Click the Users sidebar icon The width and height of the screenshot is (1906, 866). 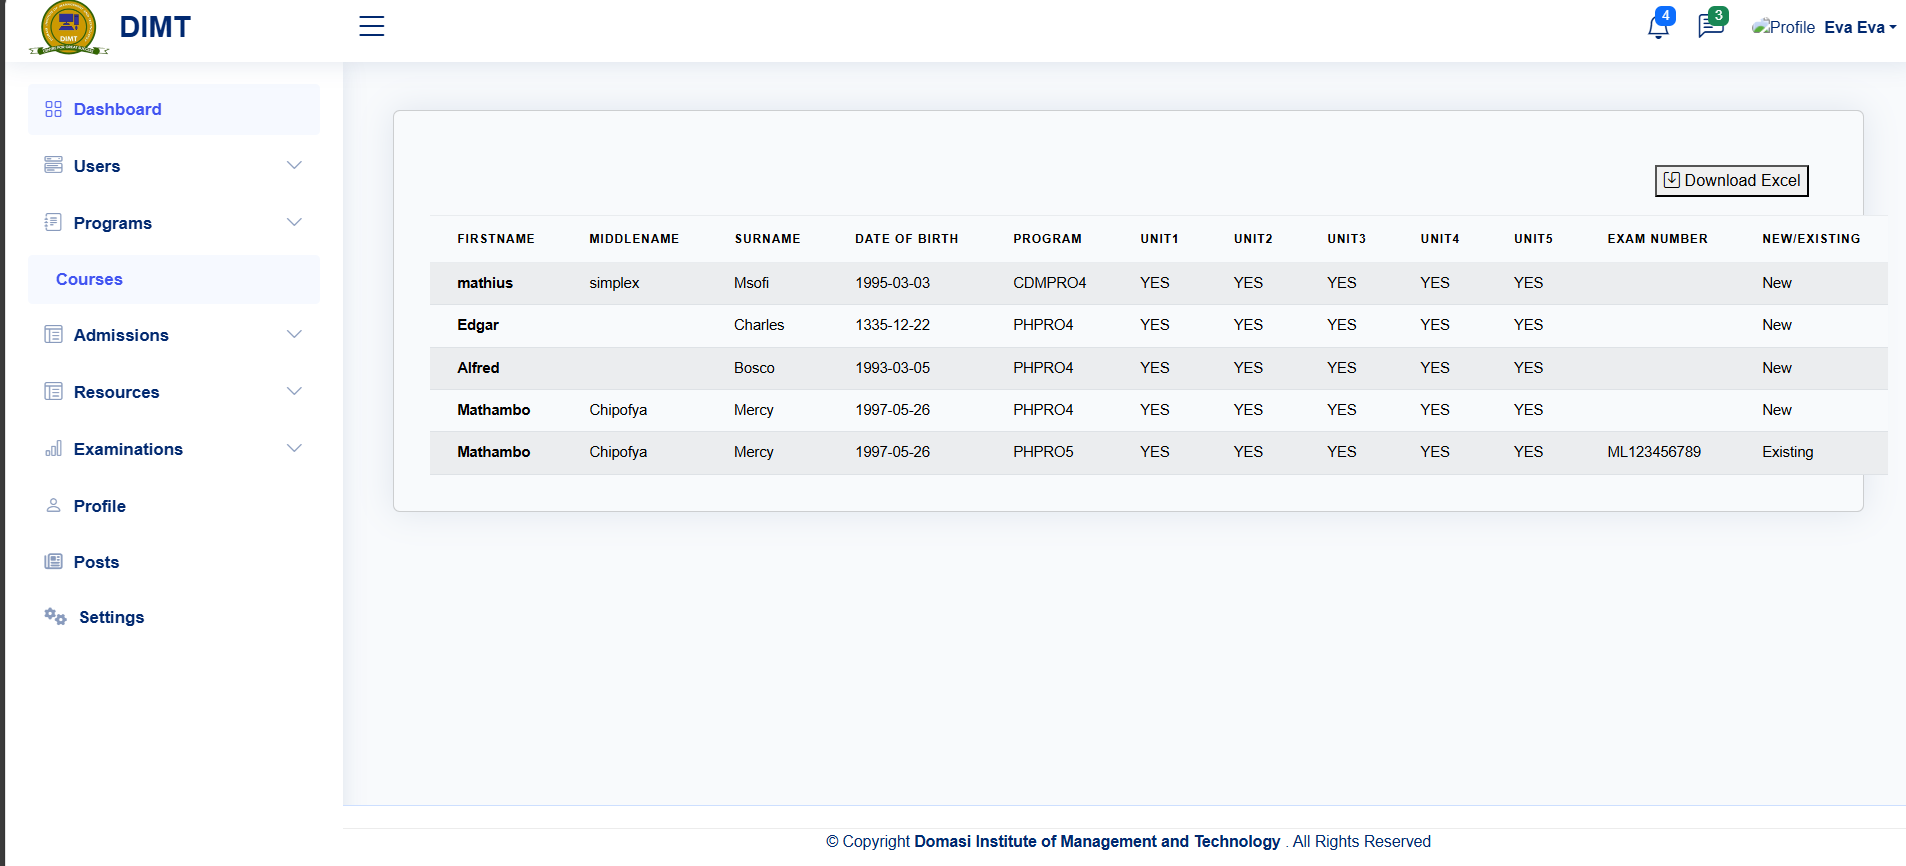point(53,165)
